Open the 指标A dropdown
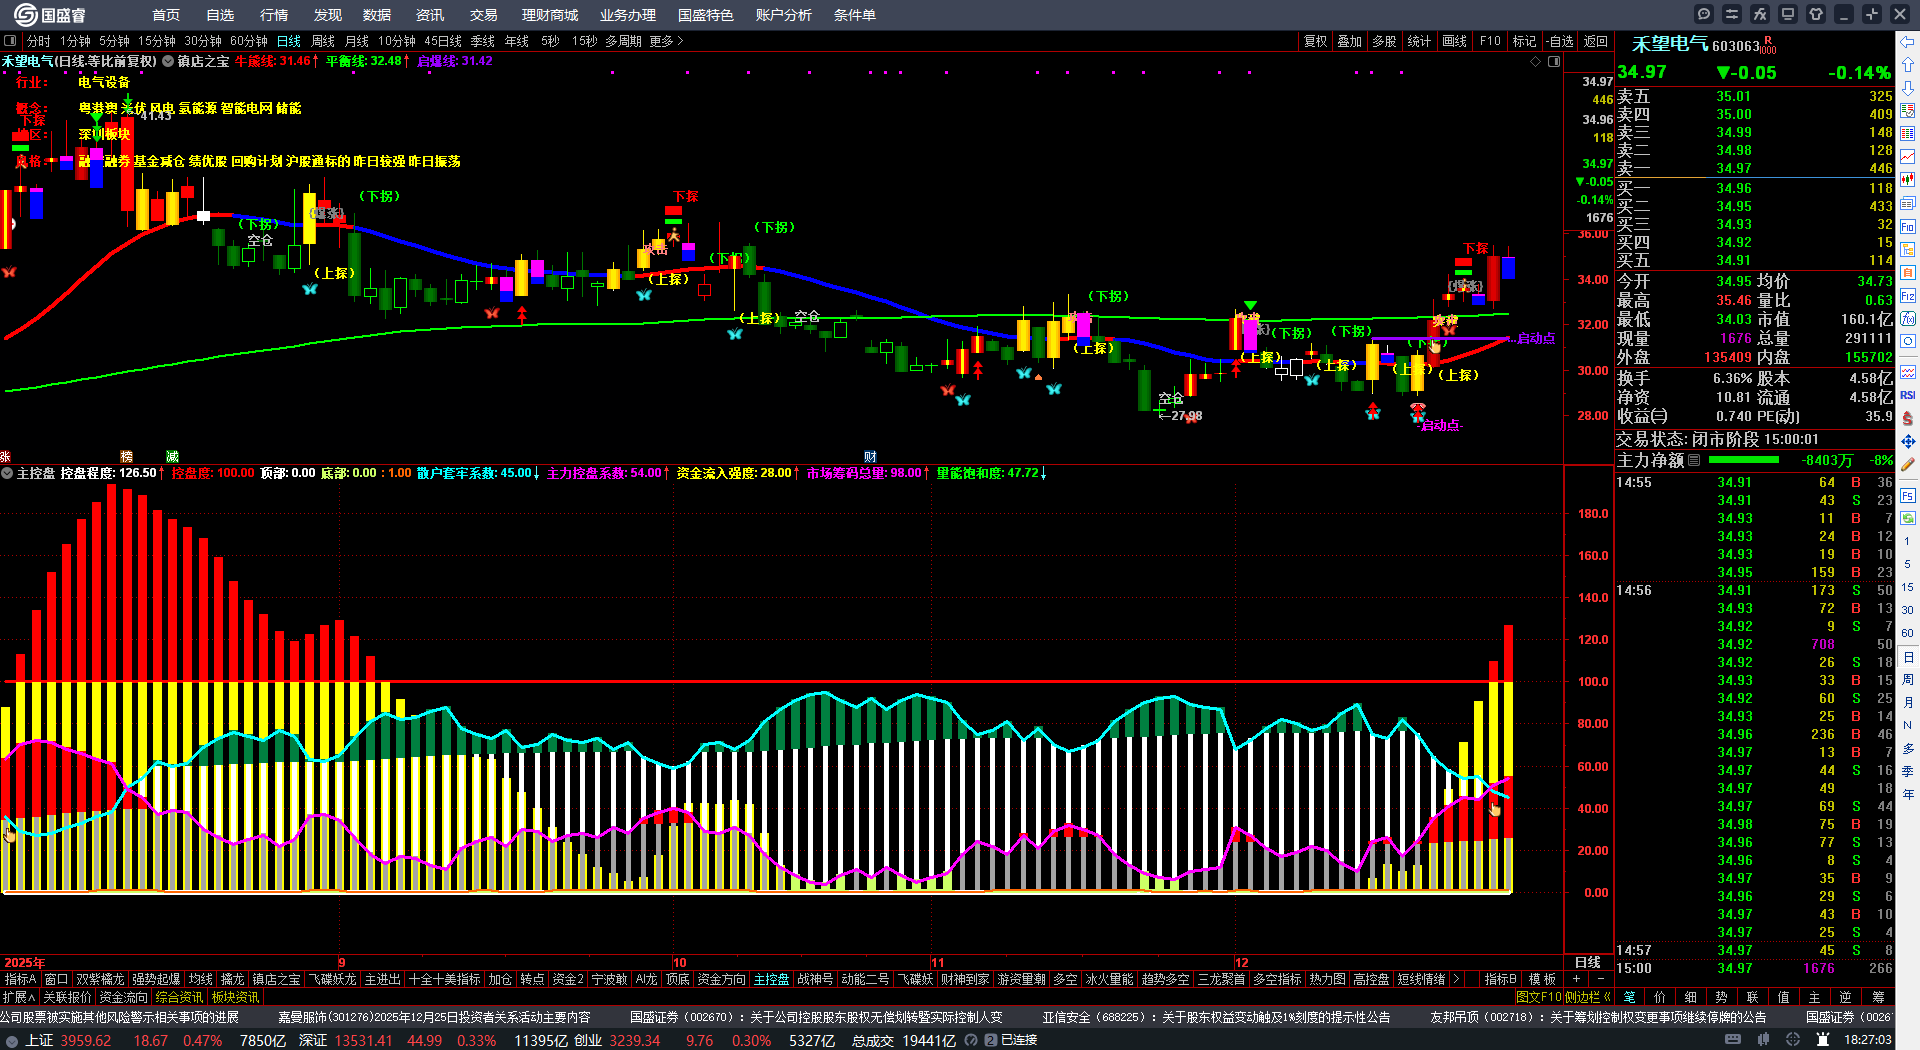This screenshot has height=1050, width=1920. coord(21,979)
